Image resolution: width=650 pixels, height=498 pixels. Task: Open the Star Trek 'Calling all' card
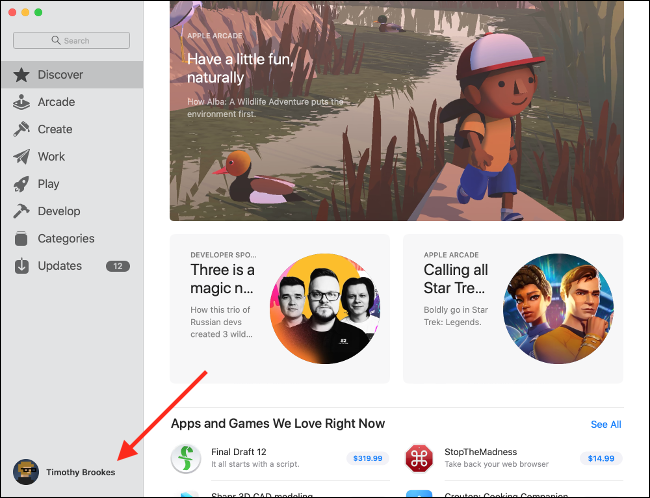point(512,308)
